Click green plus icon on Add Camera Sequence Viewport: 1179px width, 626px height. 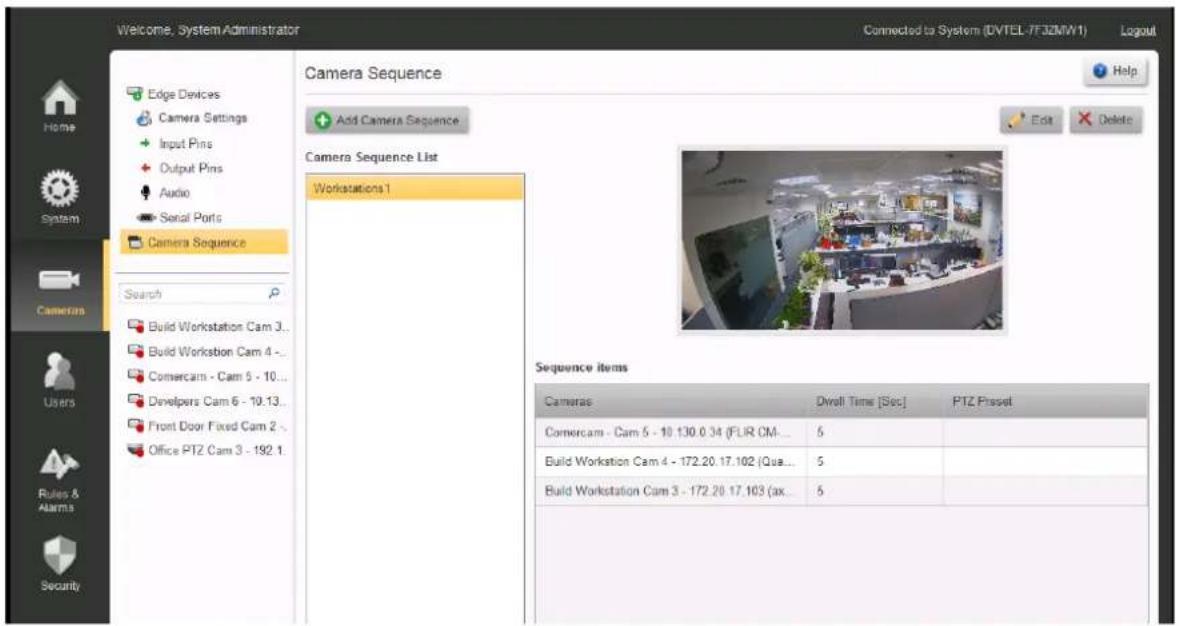[323, 120]
